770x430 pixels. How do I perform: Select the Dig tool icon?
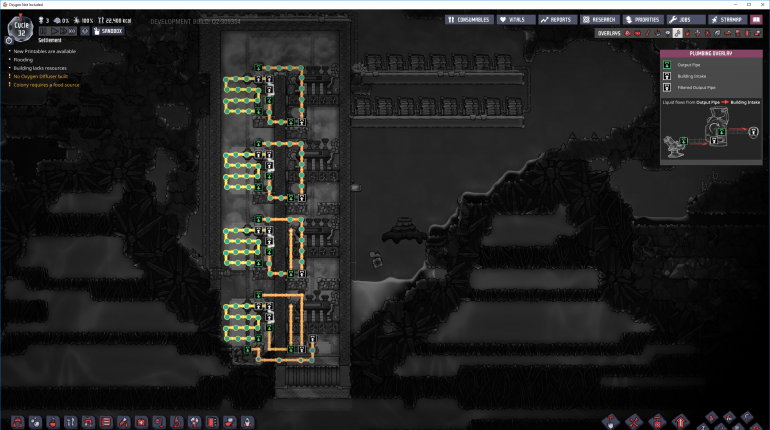click(610, 421)
